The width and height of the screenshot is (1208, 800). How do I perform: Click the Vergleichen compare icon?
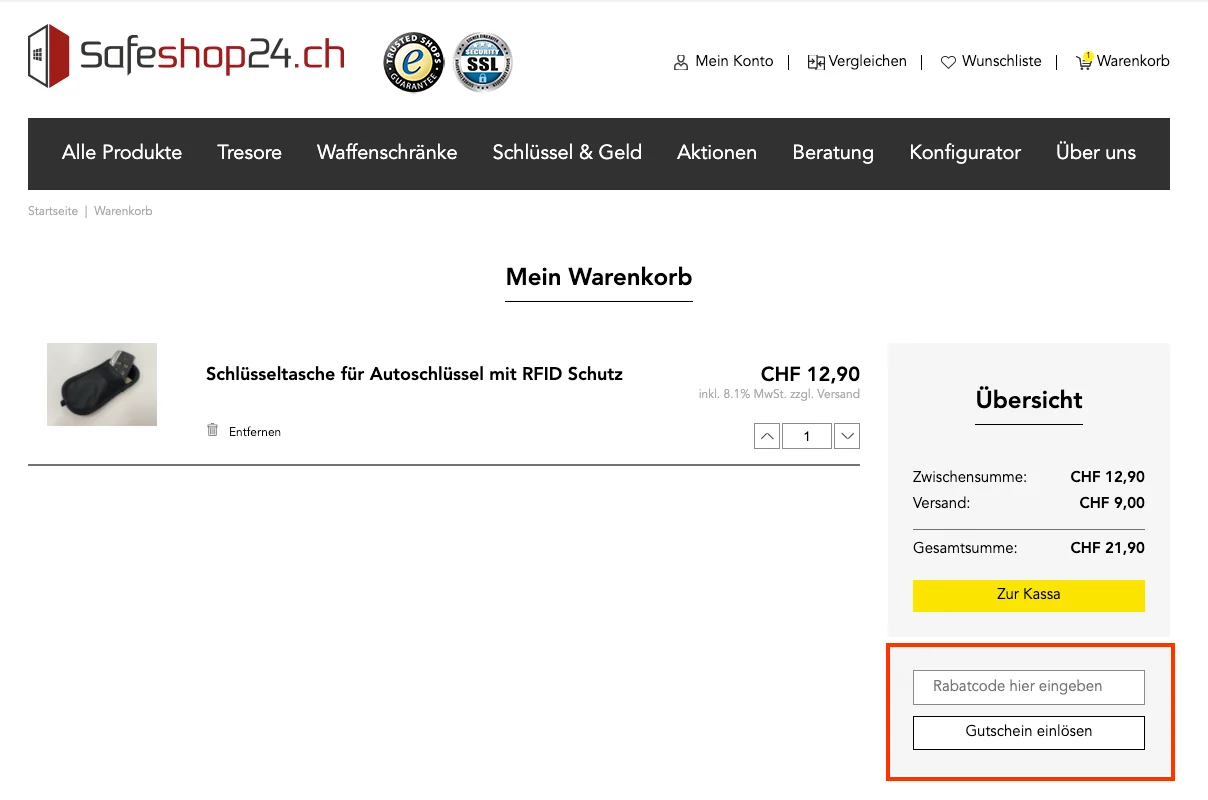click(818, 61)
